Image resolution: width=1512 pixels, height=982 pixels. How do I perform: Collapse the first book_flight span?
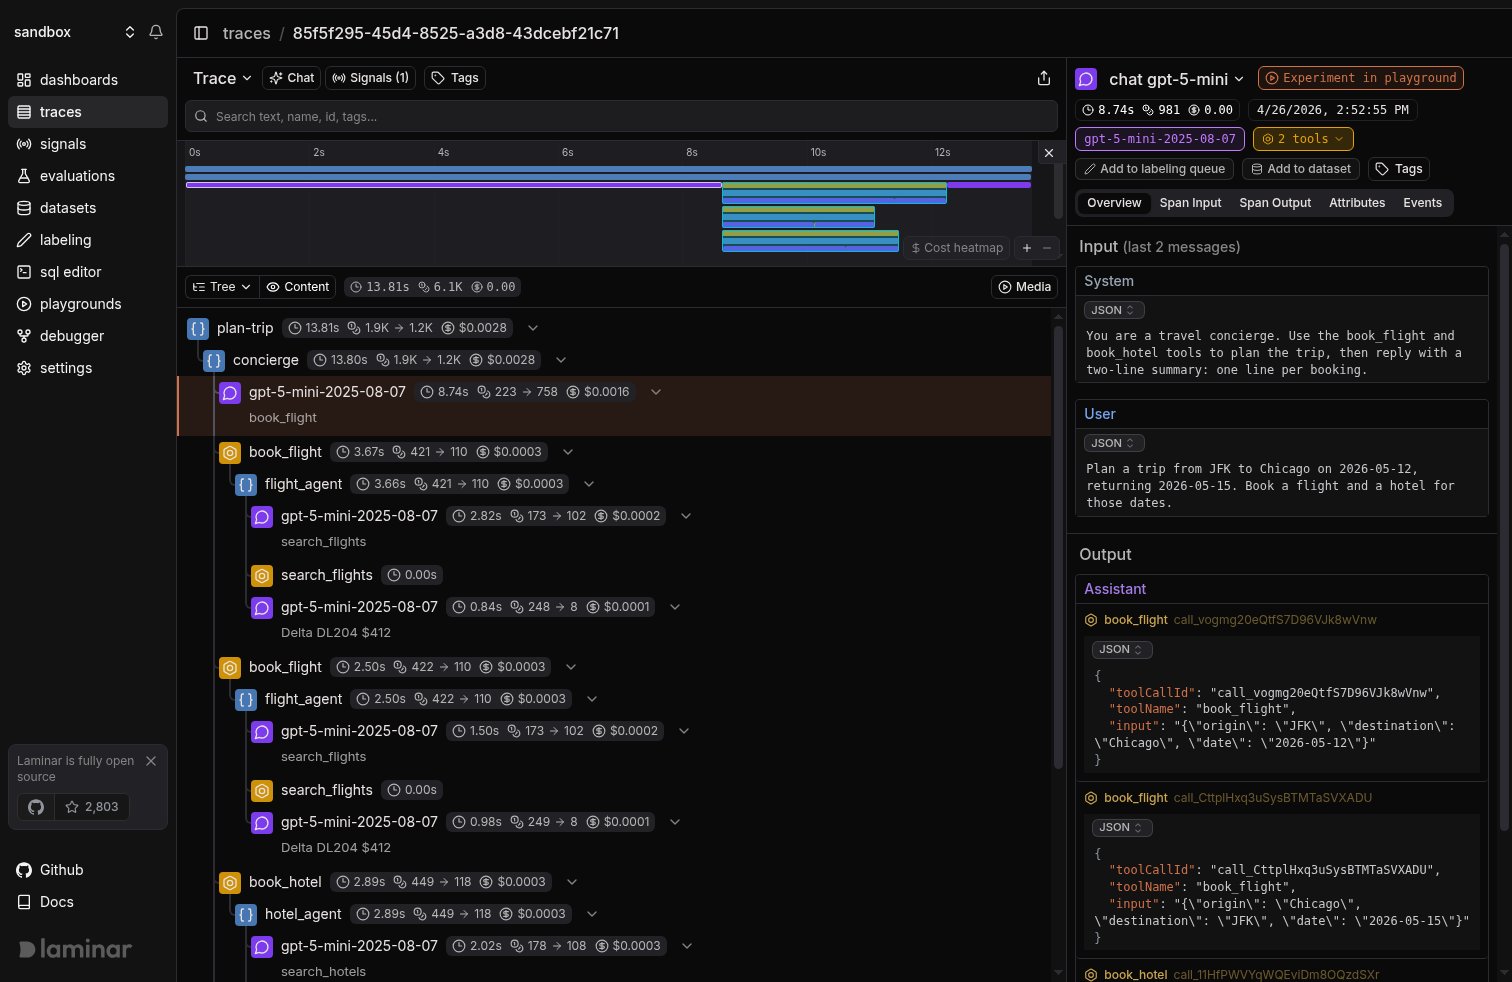(567, 452)
